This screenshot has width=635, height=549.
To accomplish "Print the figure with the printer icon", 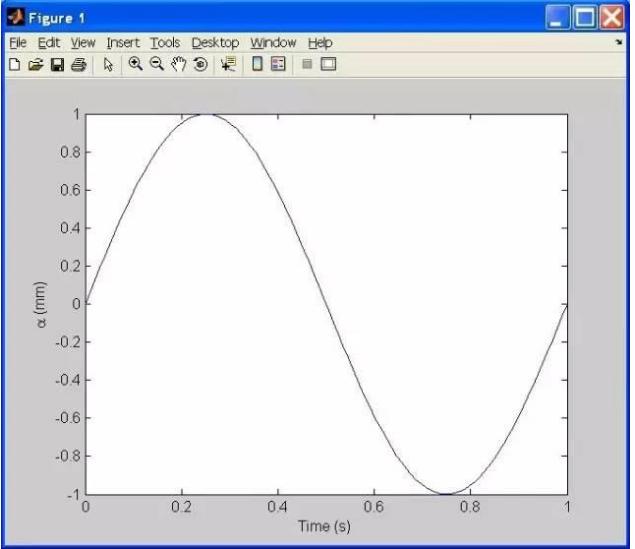I will coord(78,63).
